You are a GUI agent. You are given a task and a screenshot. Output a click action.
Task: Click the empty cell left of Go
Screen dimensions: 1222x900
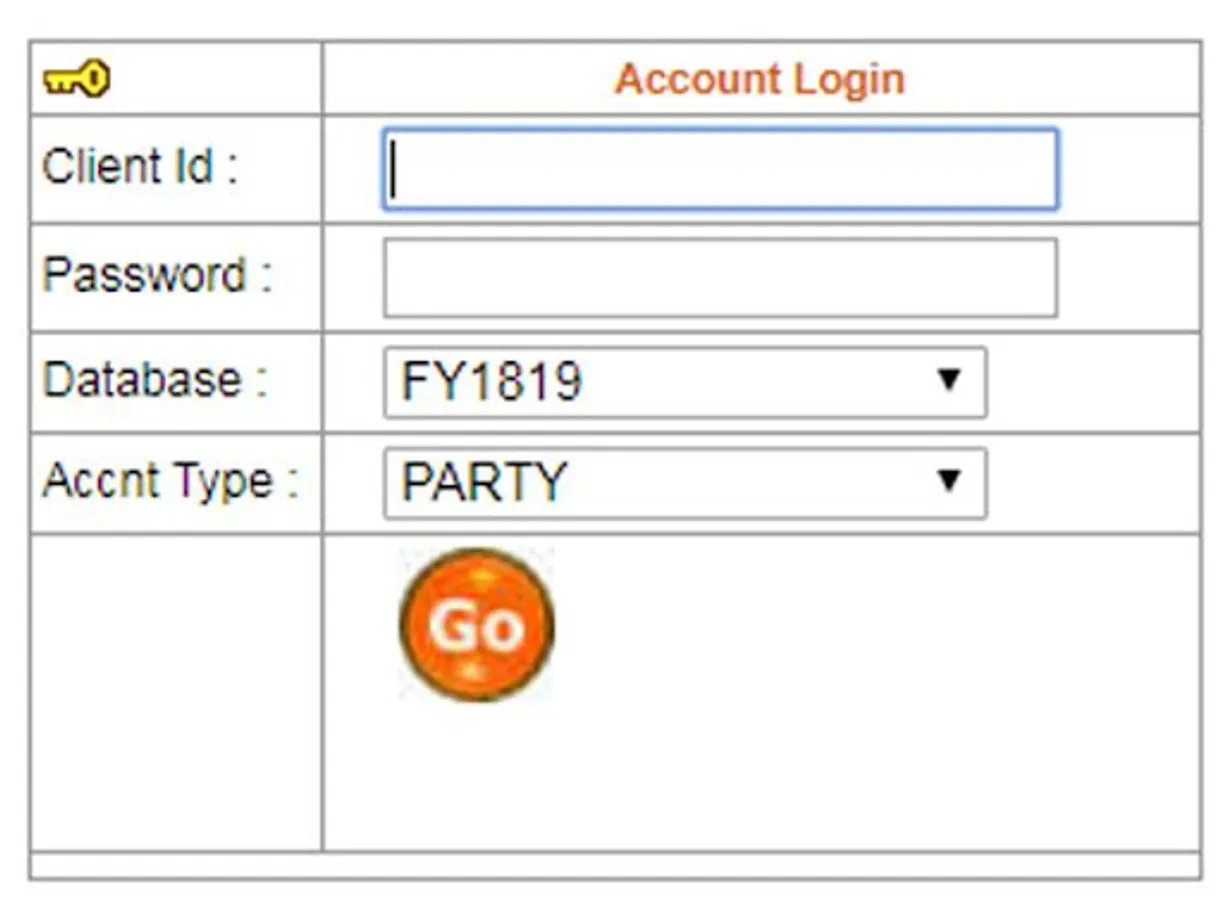[x=176, y=692]
